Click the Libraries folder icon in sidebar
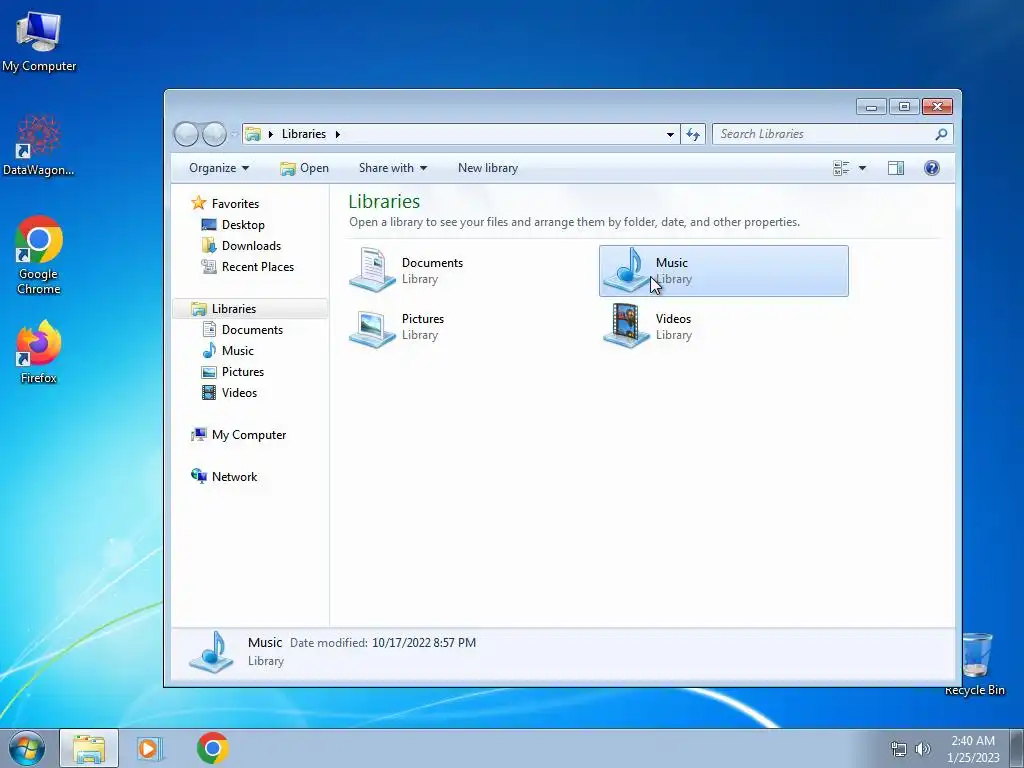The height and width of the screenshot is (768, 1024). tap(199, 308)
